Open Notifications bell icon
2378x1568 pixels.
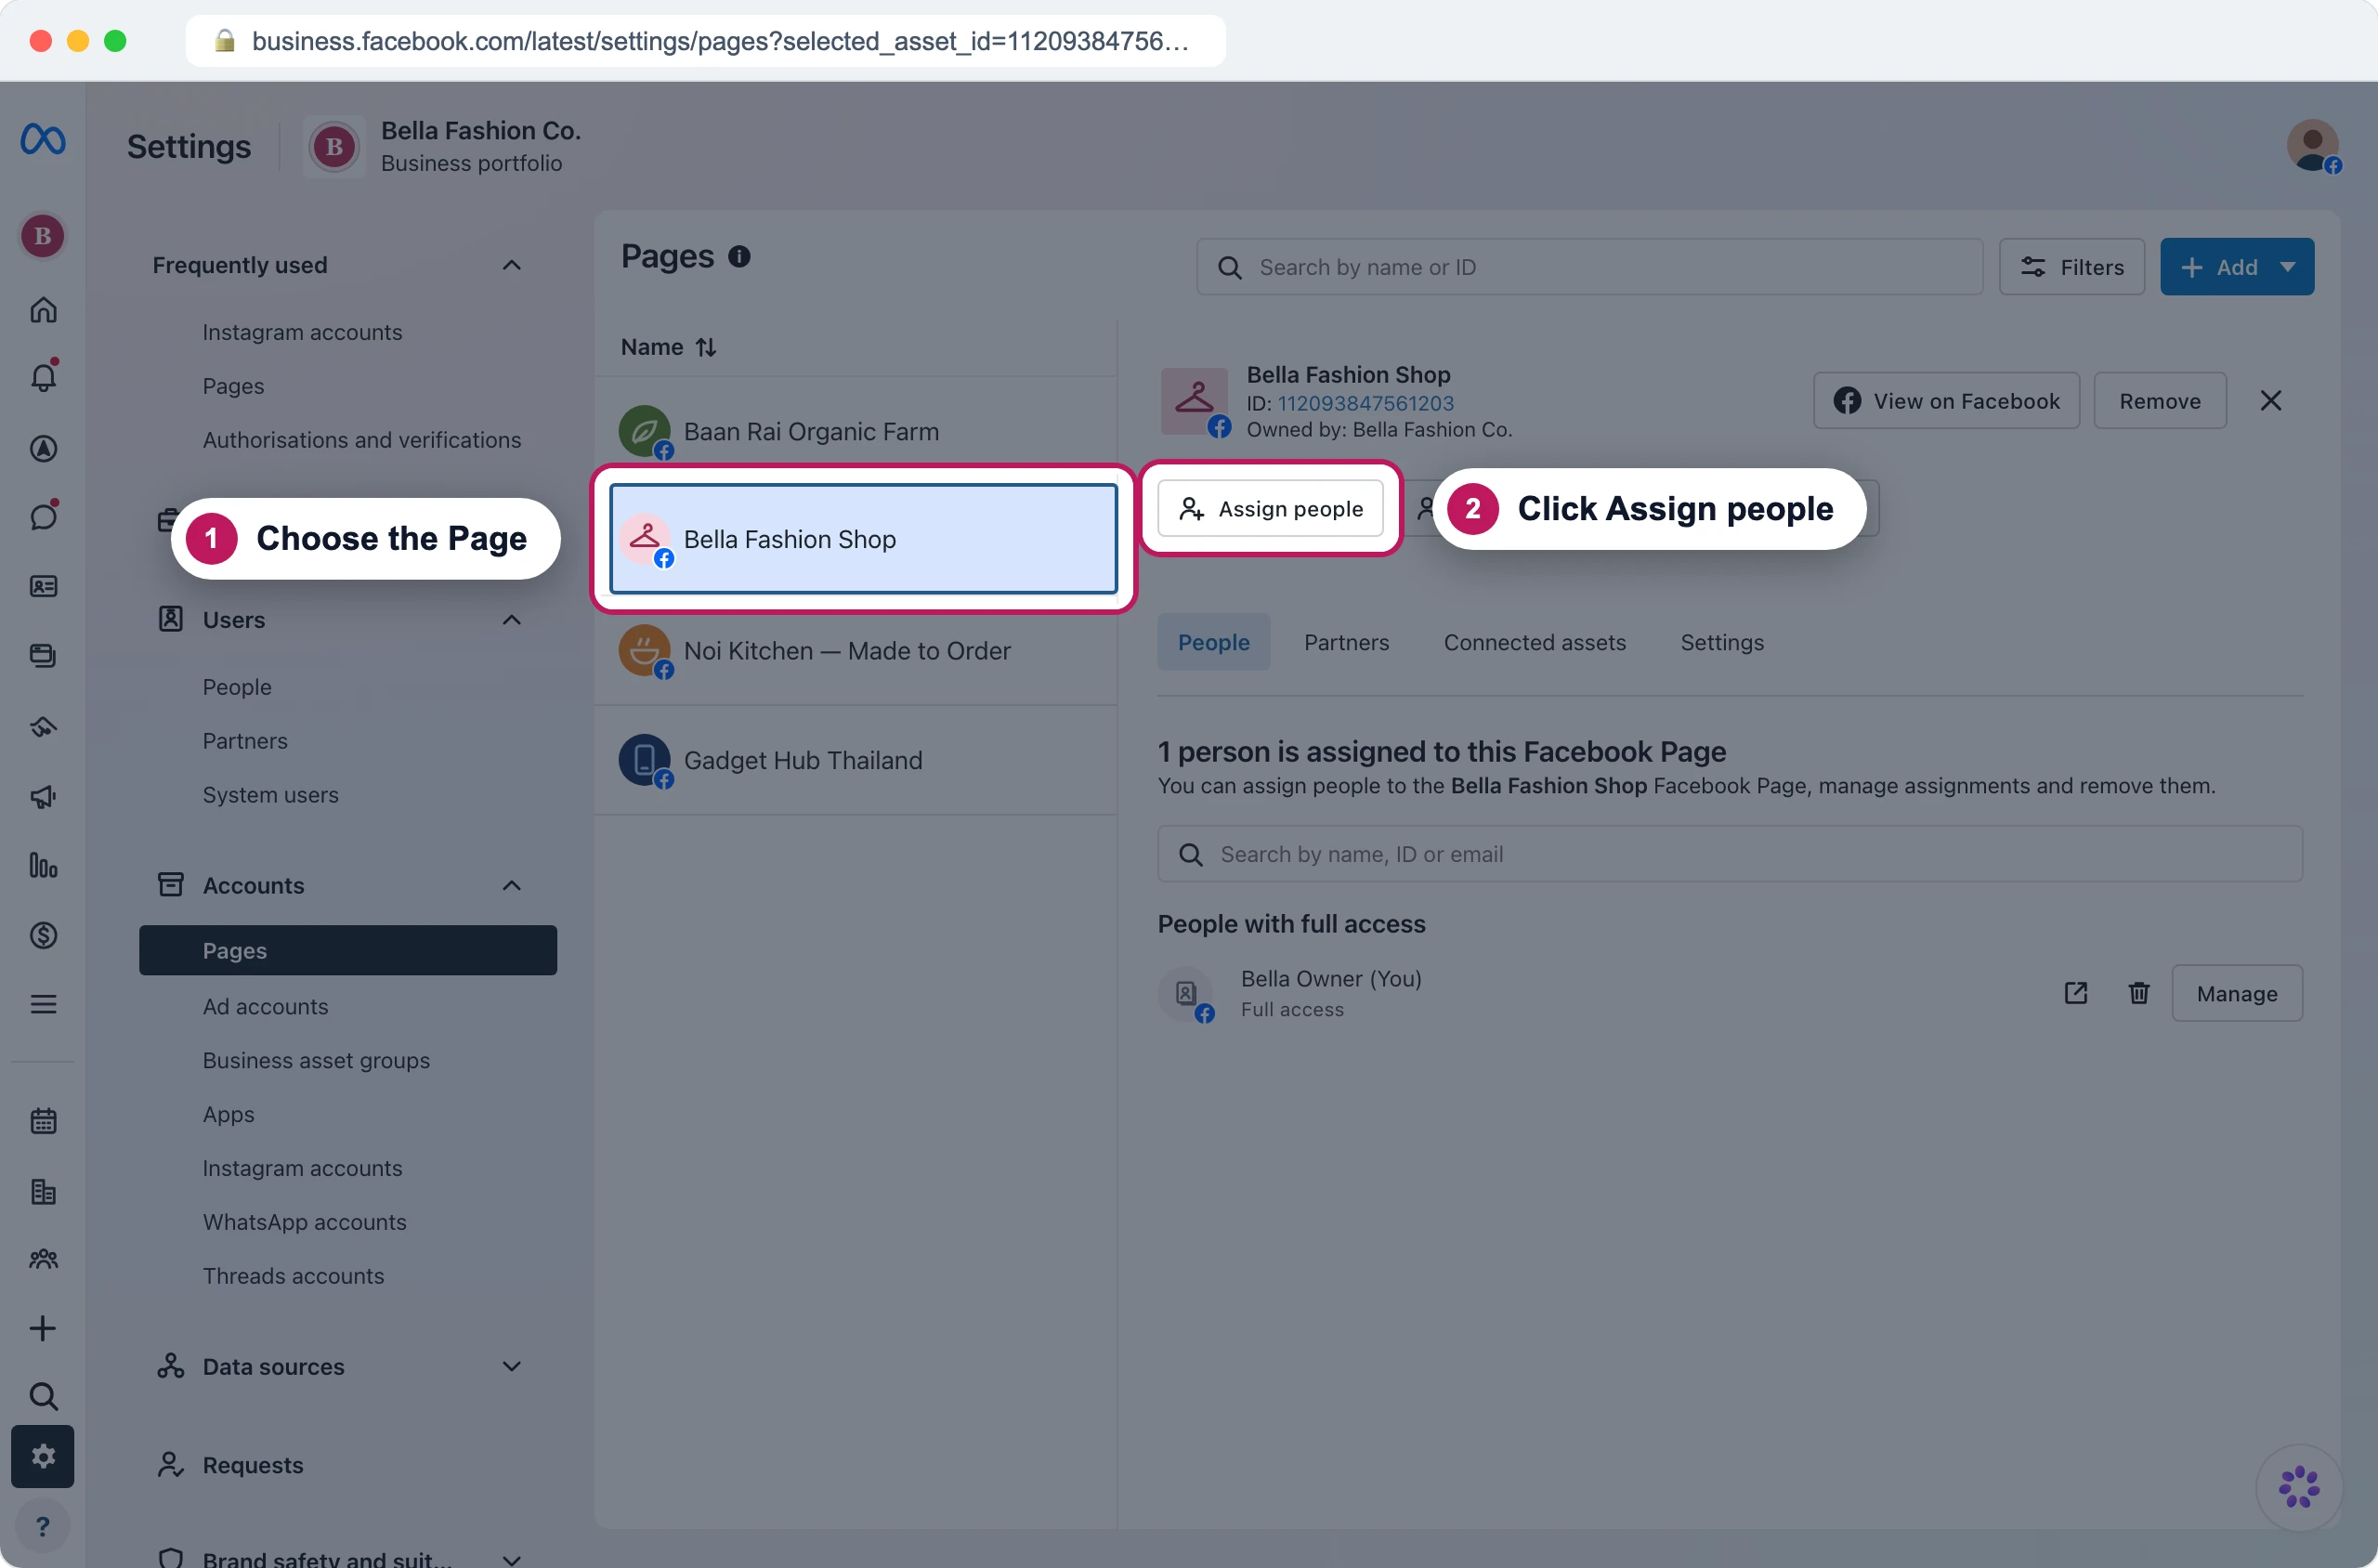pyautogui.click(x=43, y=377)
